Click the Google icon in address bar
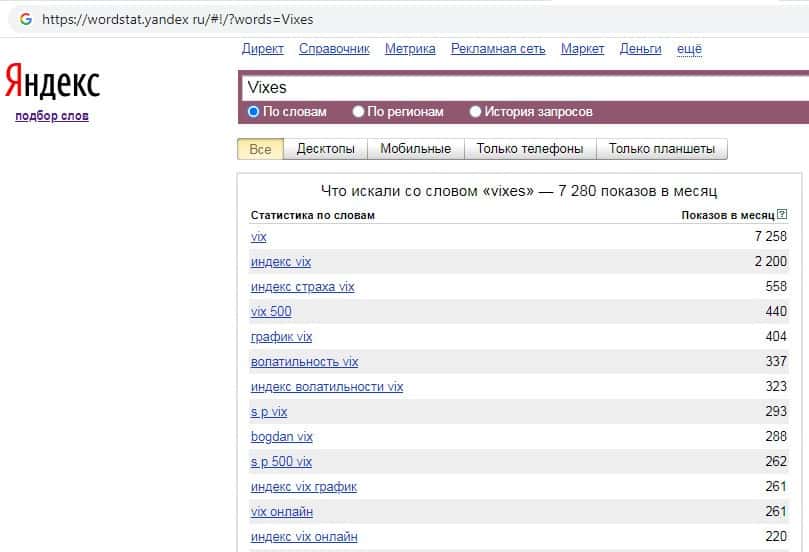 (25, 19)
